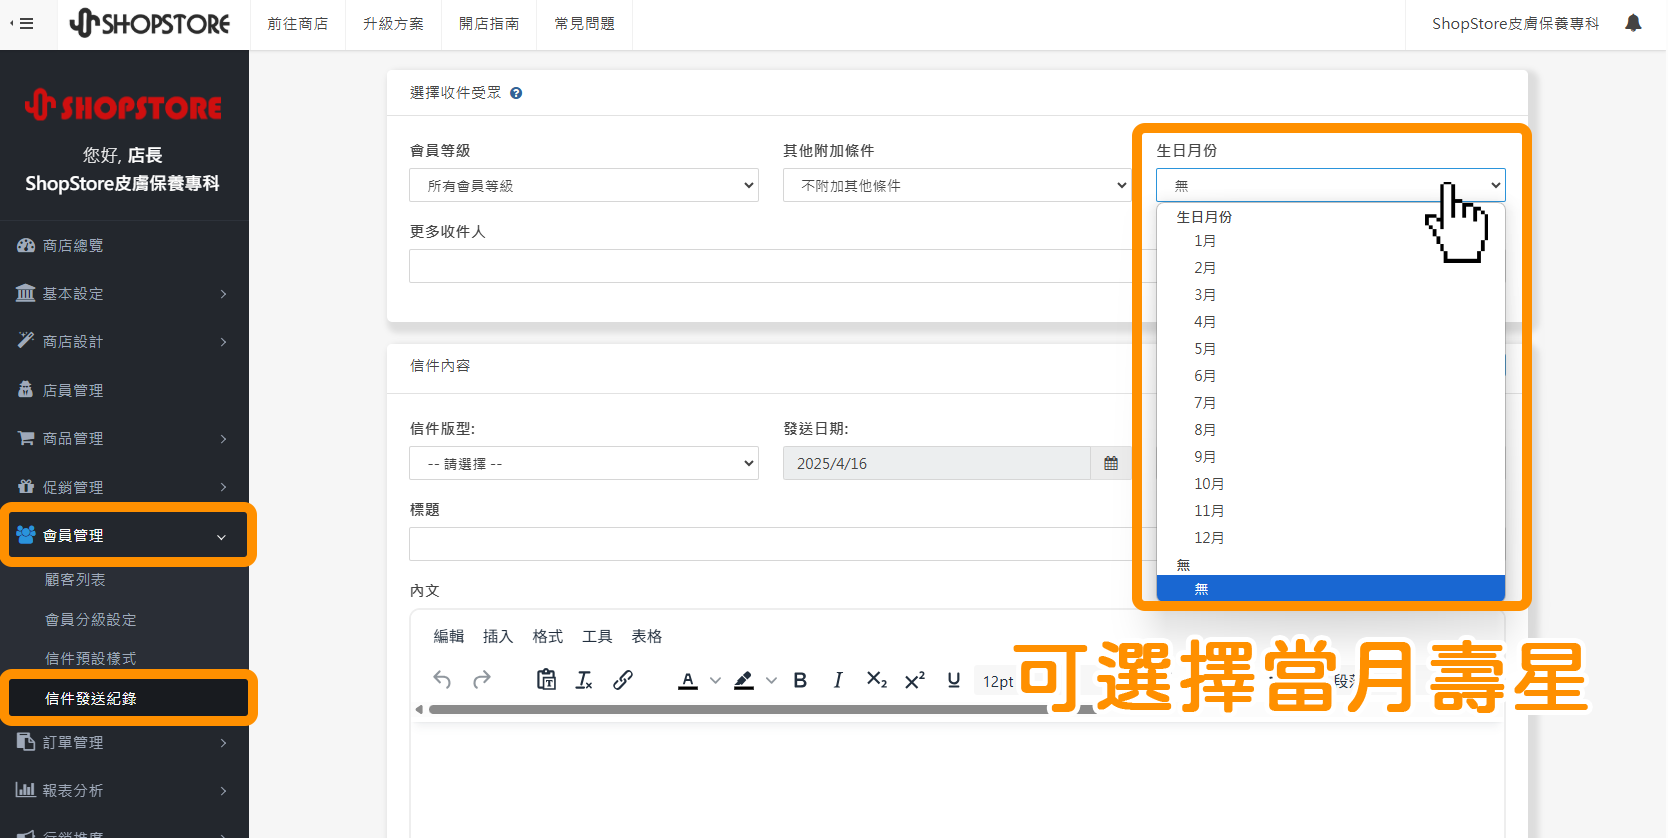Viewport: 1668px width, 838px height.
Task: Open the ShopStore皮膚保養專科 account menu
Action: 1515,23
